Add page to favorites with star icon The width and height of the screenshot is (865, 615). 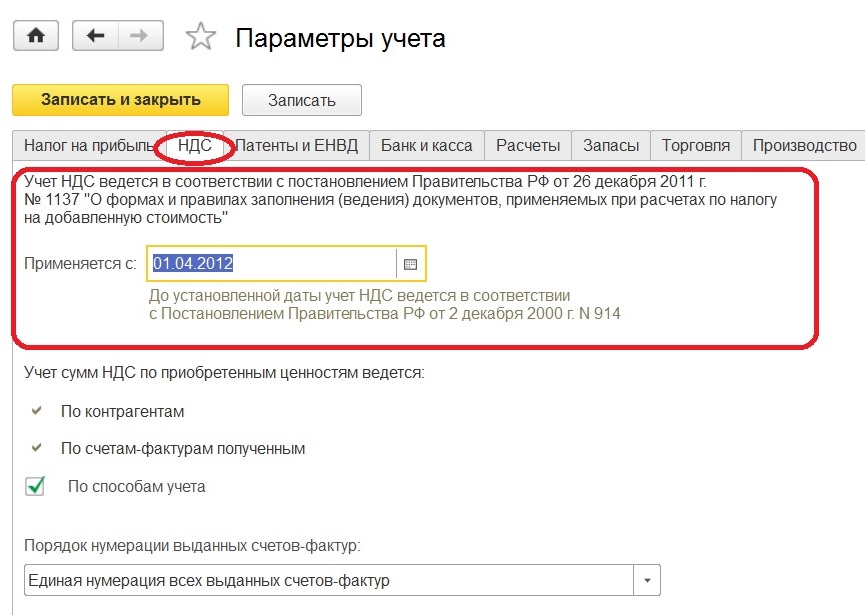click(x=200, y=36)
